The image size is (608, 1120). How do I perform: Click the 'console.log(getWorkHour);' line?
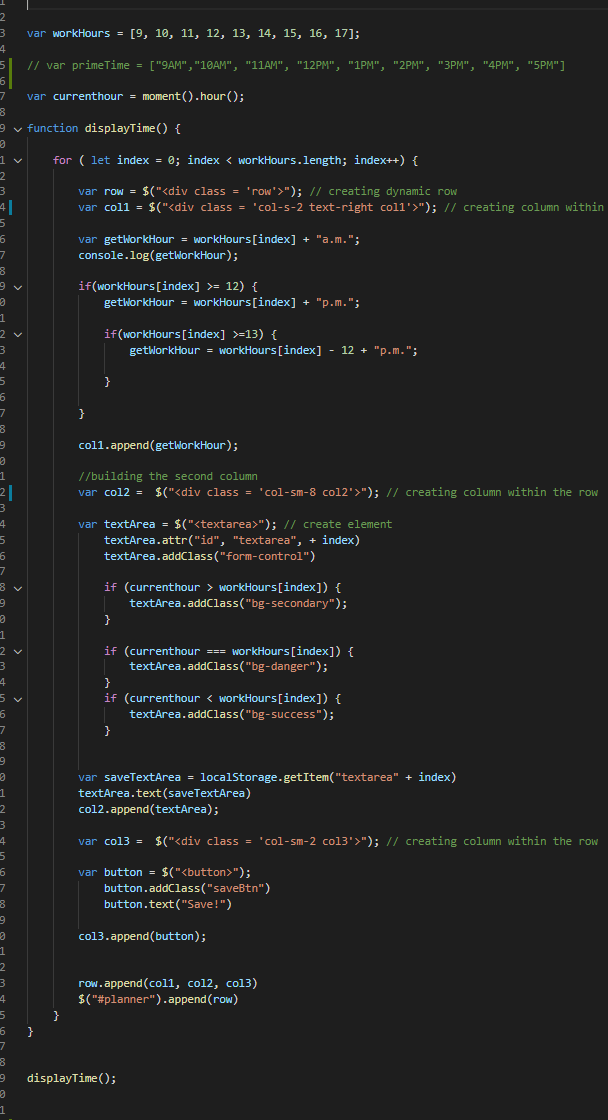158,255
